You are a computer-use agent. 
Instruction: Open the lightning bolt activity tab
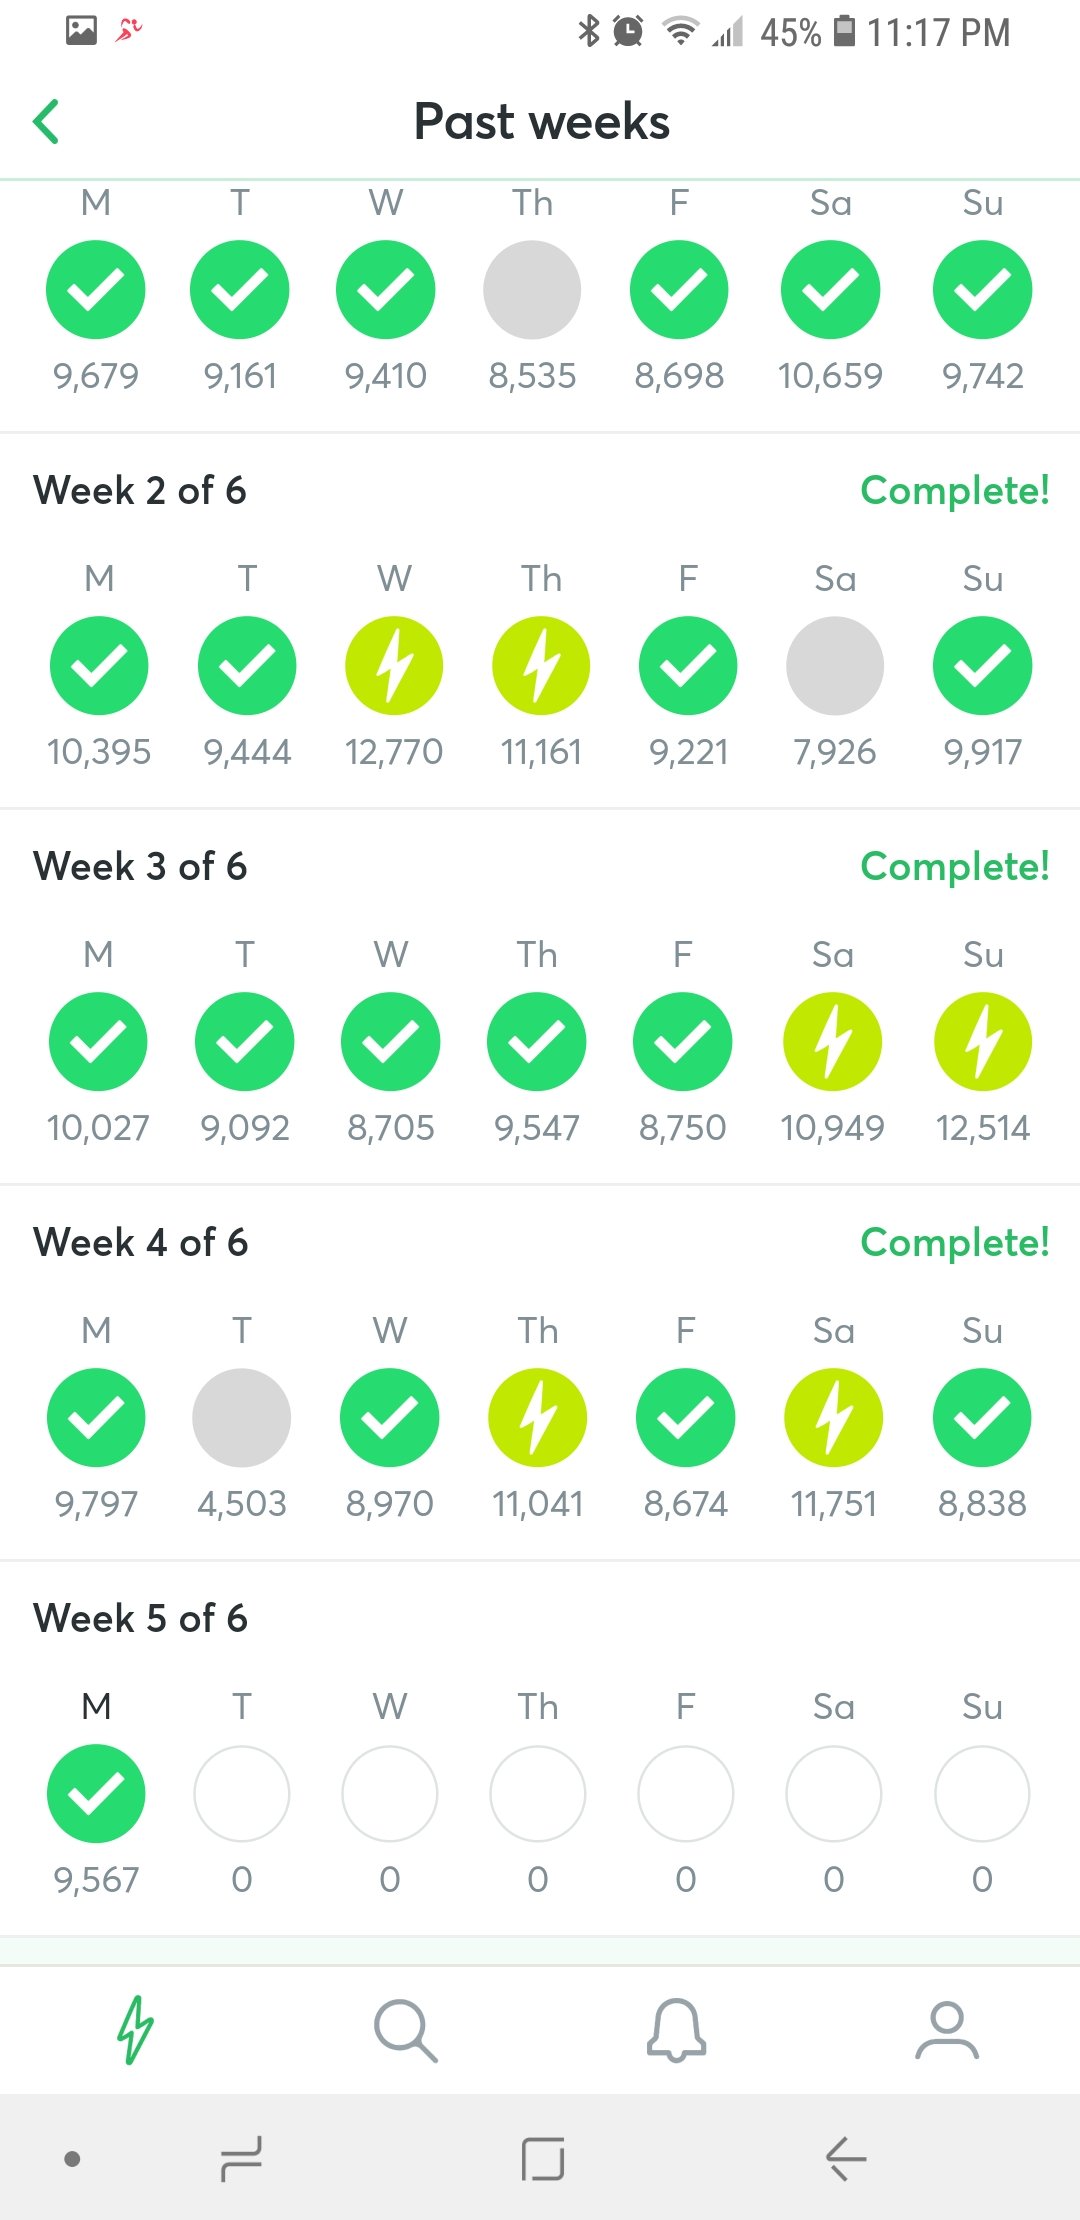point(135,2030)
